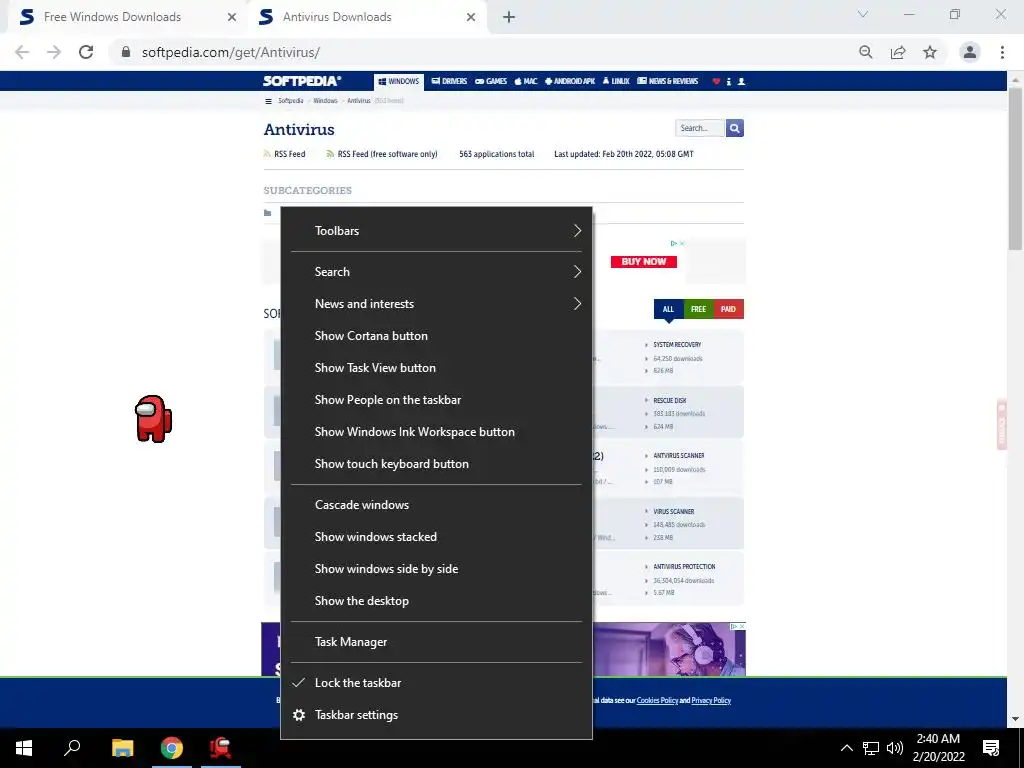
Task: Open the RSS Feed link
Action: 284,154
